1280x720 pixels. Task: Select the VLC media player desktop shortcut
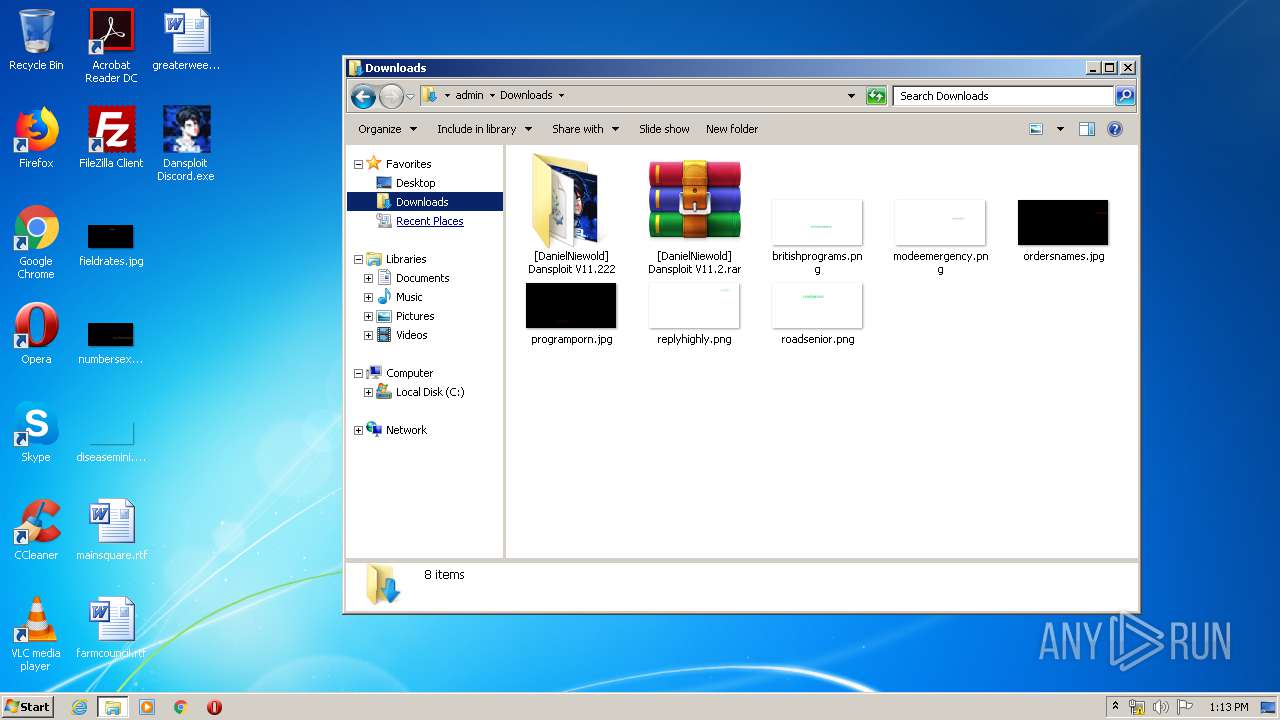point(36,634)
